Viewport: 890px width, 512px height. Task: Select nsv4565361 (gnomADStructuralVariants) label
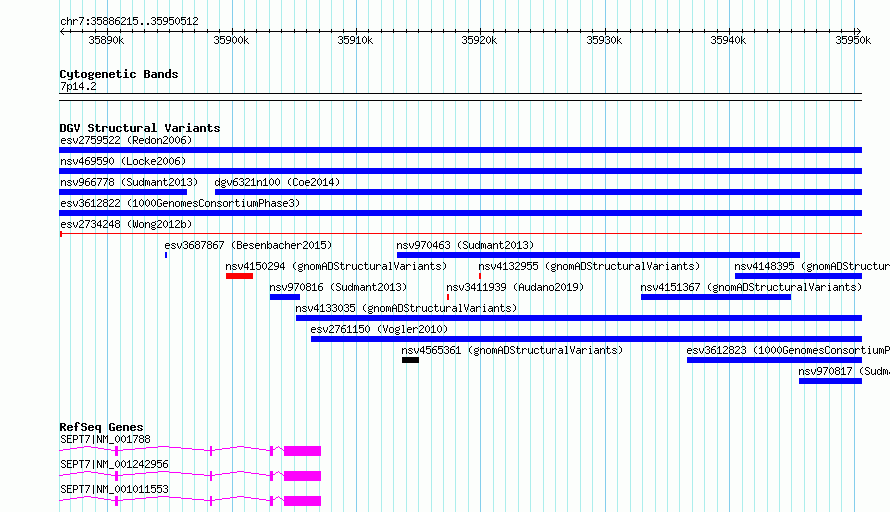point(512,350)
